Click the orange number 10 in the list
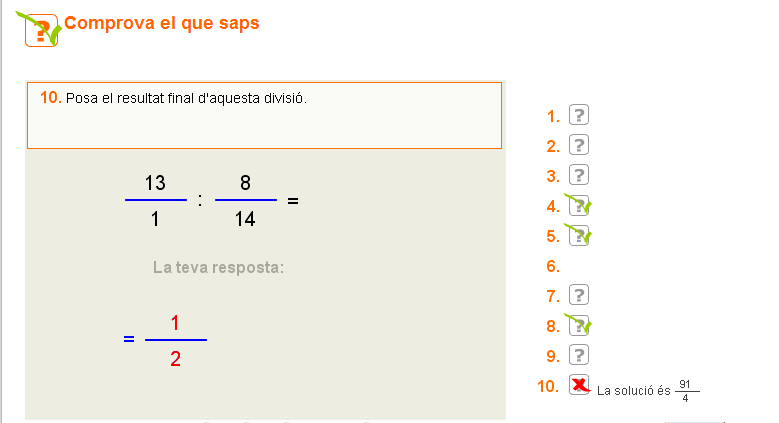The height and width of the screenshot is (423, 779). coord(547,386)
